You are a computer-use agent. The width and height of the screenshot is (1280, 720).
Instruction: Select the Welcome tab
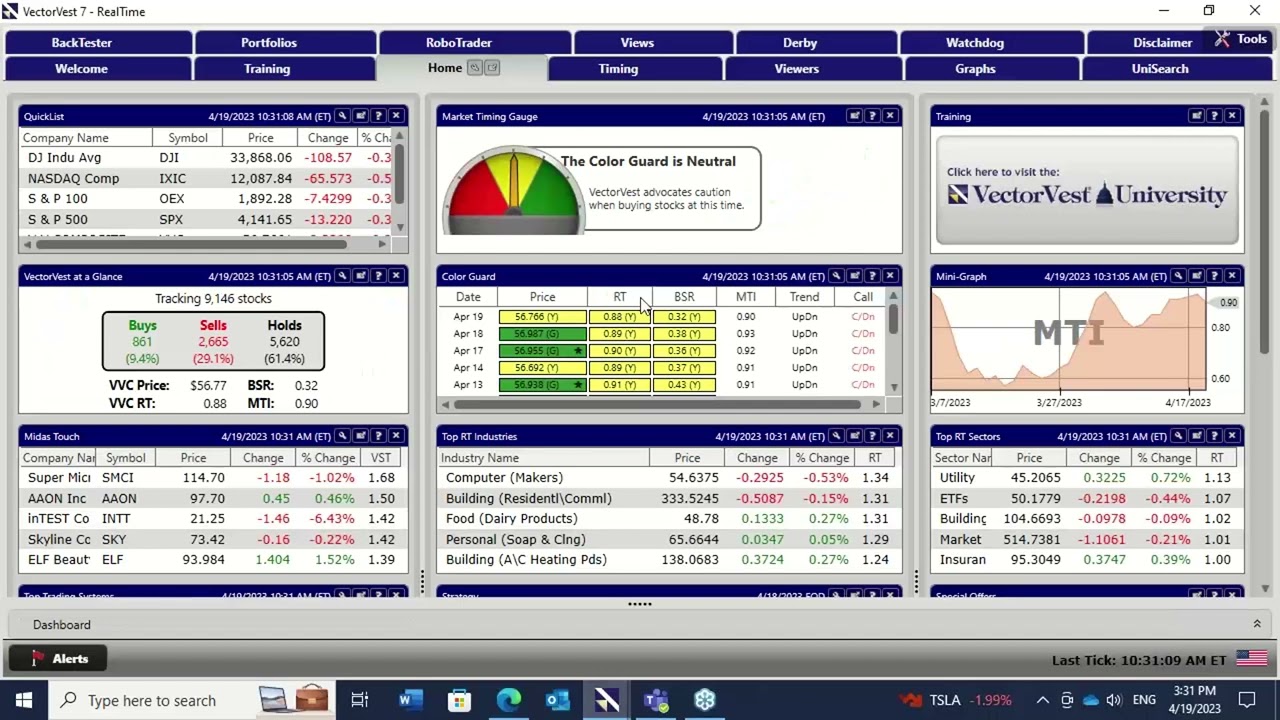pos(98,69)
